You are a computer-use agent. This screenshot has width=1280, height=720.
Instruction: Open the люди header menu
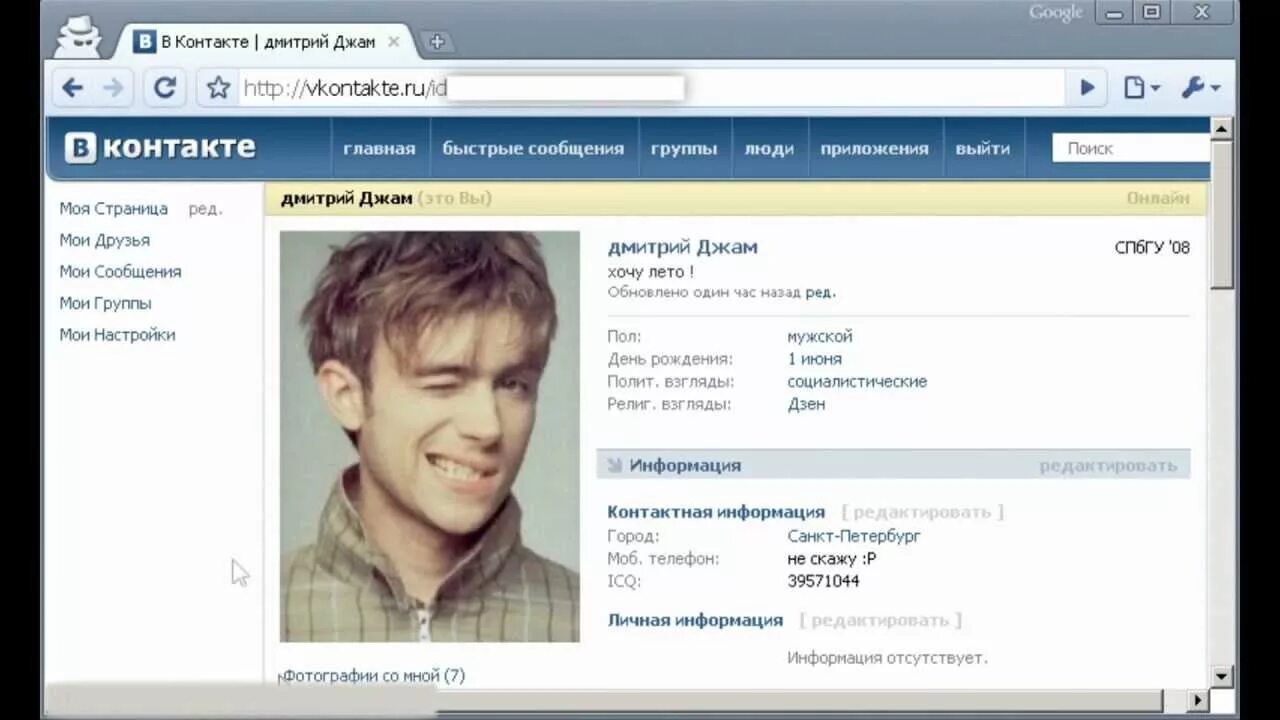[x=769, y=149]
